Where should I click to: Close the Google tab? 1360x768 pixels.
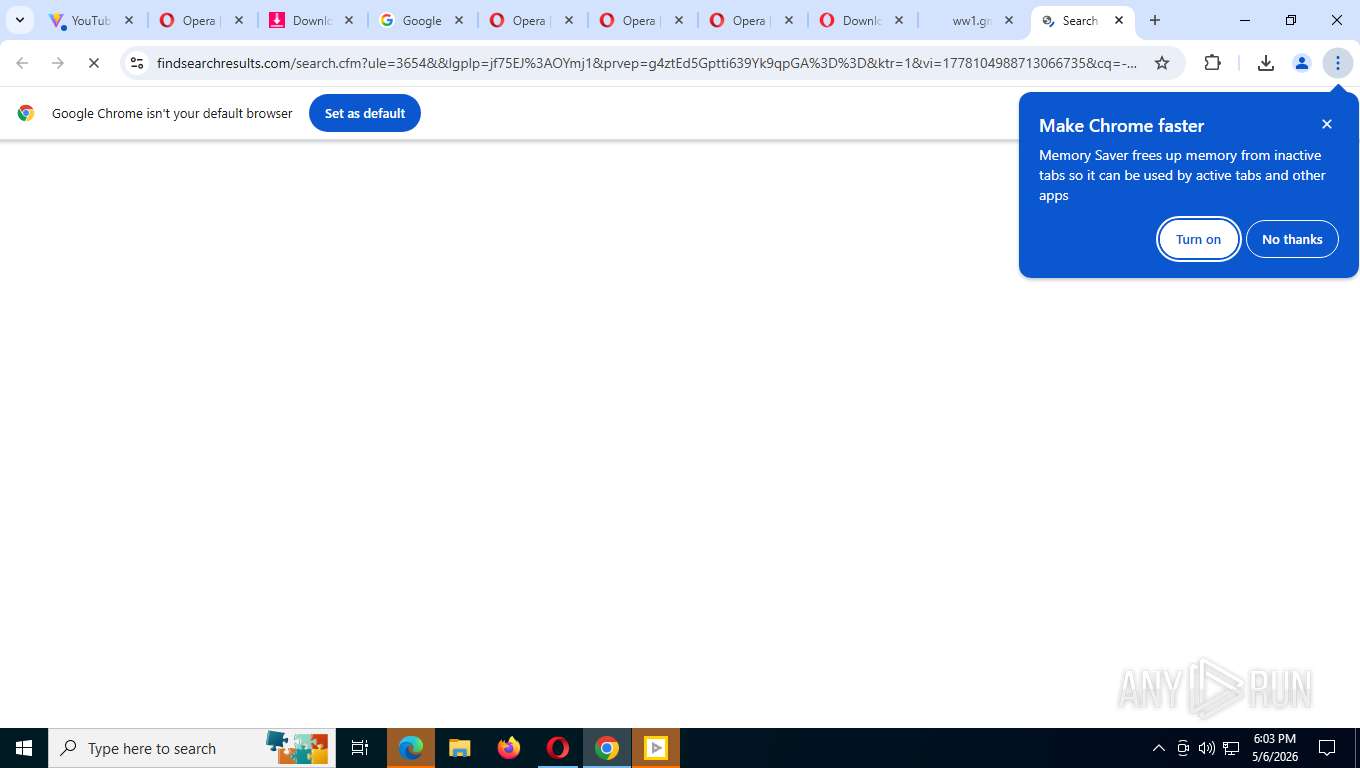click(459, 20)
